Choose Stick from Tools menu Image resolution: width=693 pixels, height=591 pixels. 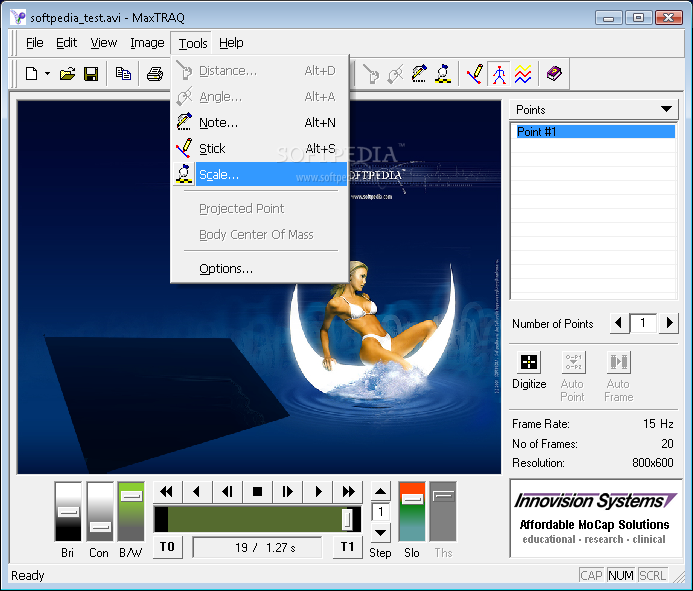pos(260,149)
